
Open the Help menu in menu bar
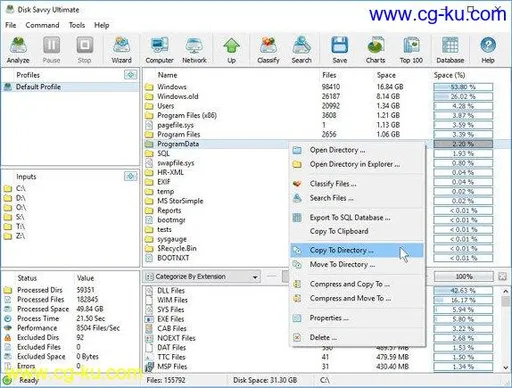point(102,25)
